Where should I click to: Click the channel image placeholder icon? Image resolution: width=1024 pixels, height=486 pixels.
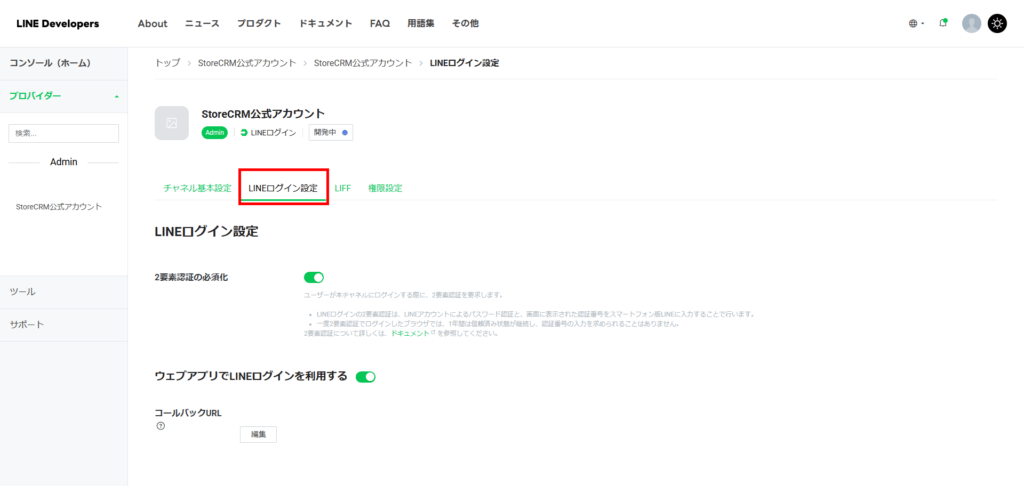tap(171, 123)
